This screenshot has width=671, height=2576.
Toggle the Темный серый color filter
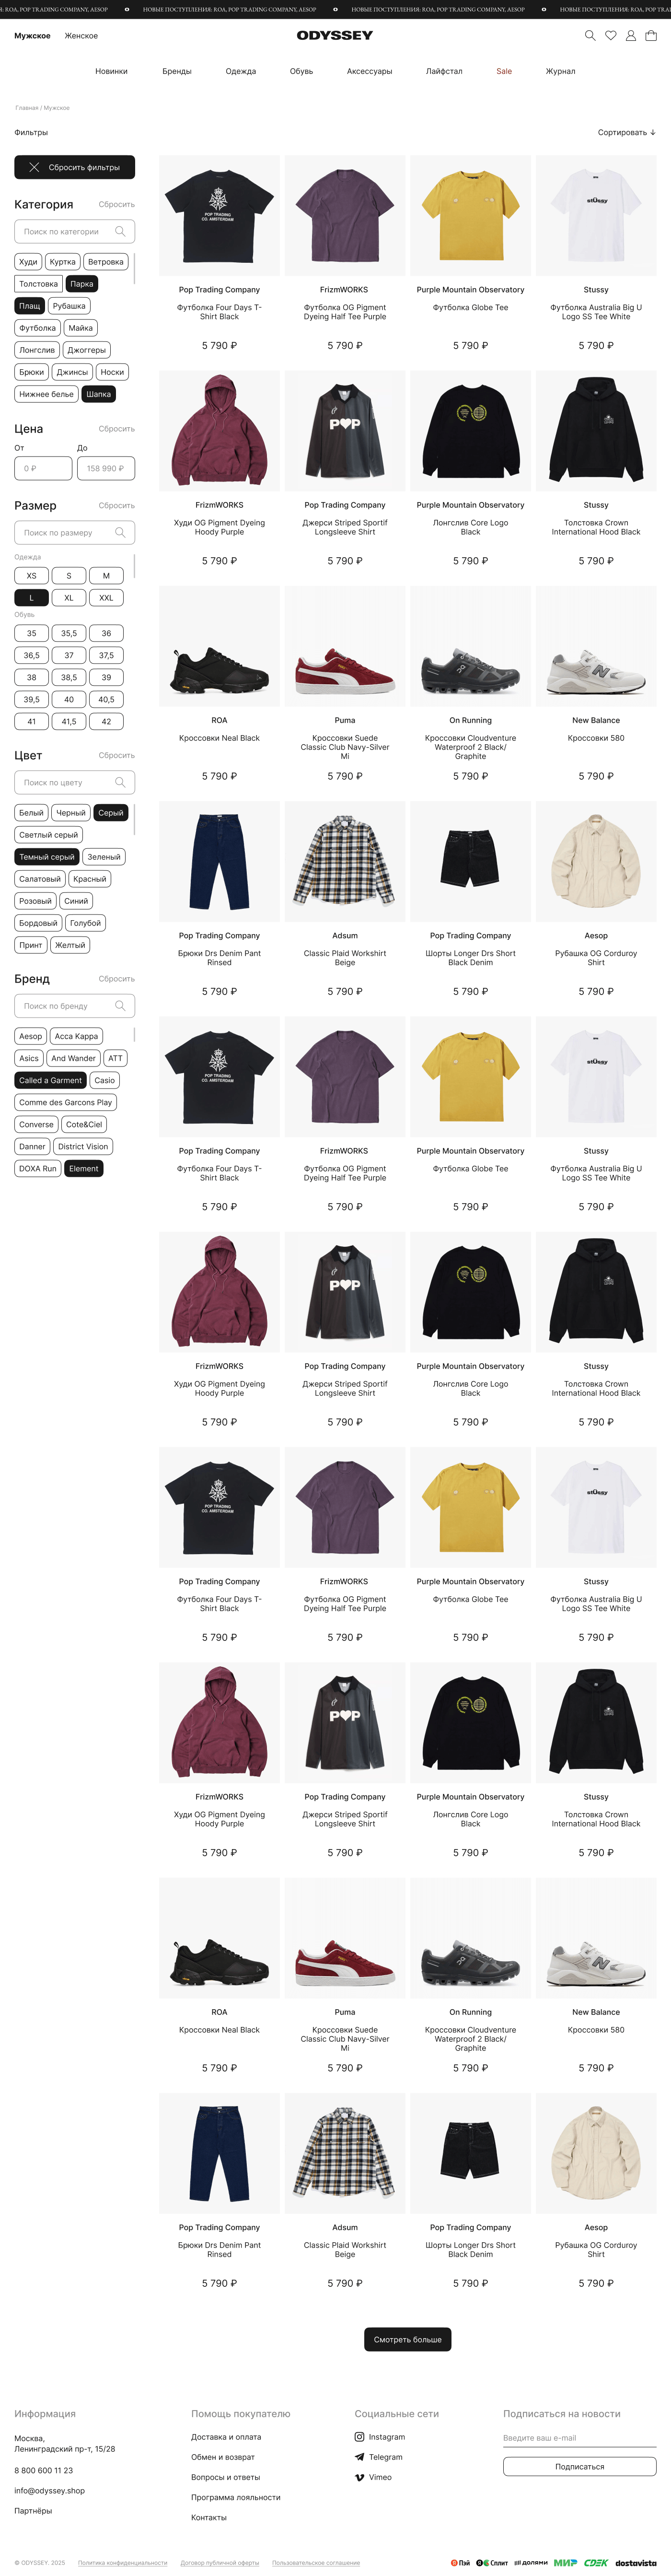point(47,857)
